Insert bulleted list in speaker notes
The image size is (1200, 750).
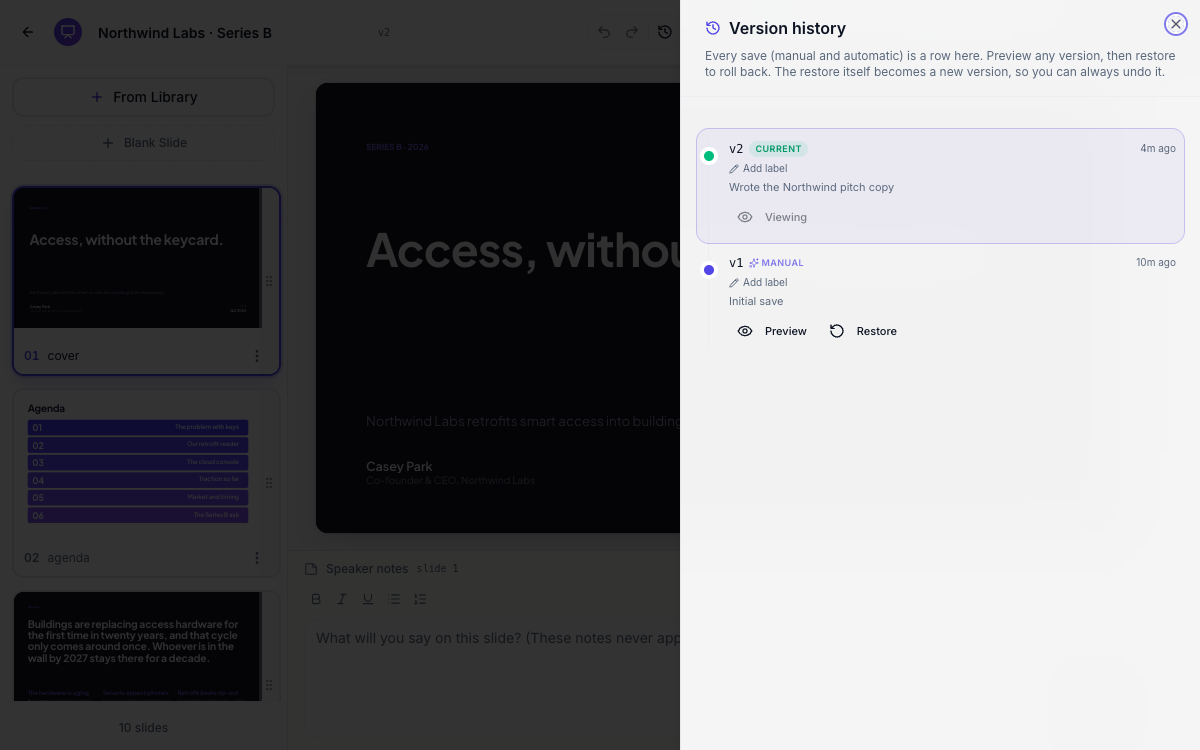394,599
